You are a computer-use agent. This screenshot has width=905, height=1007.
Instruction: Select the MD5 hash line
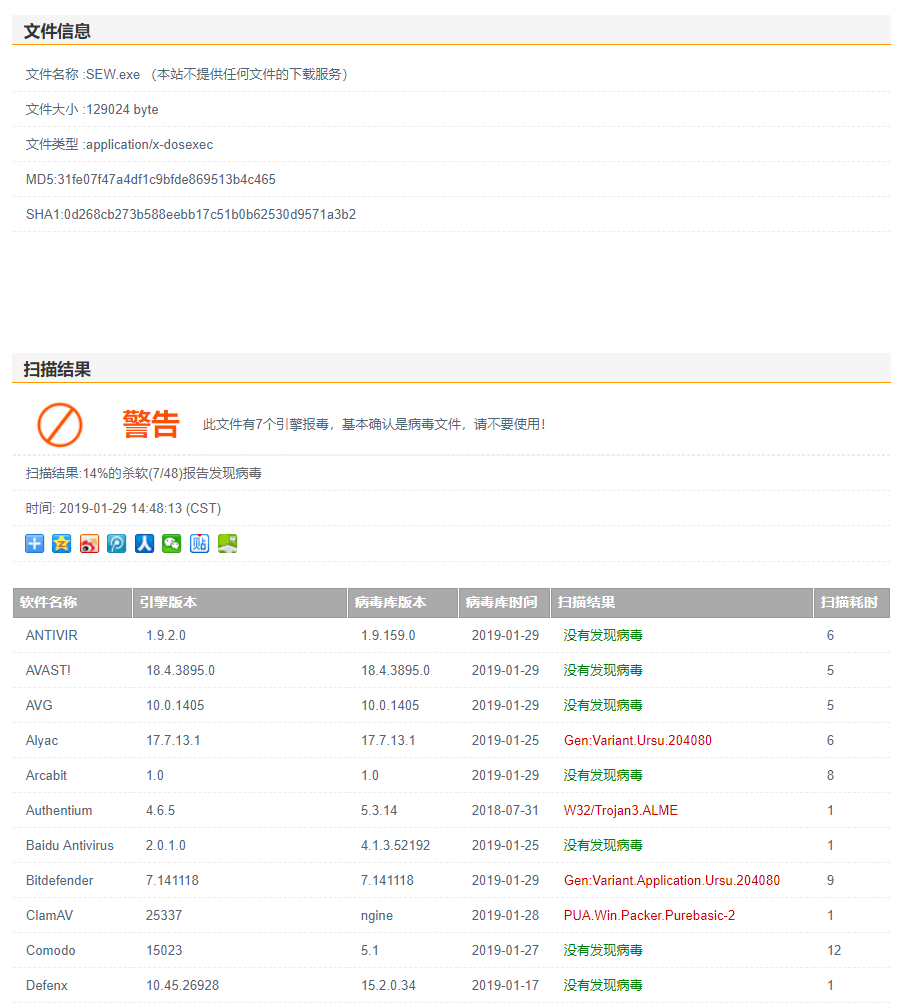click(151, 179)
